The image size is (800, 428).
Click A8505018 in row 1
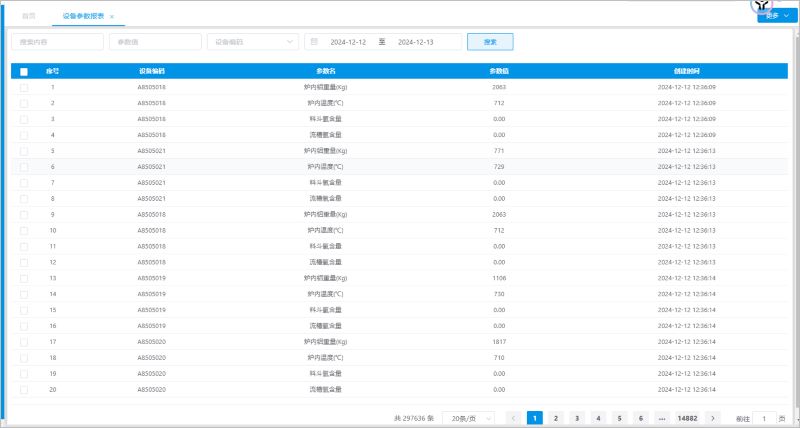(x=152, y=87)
